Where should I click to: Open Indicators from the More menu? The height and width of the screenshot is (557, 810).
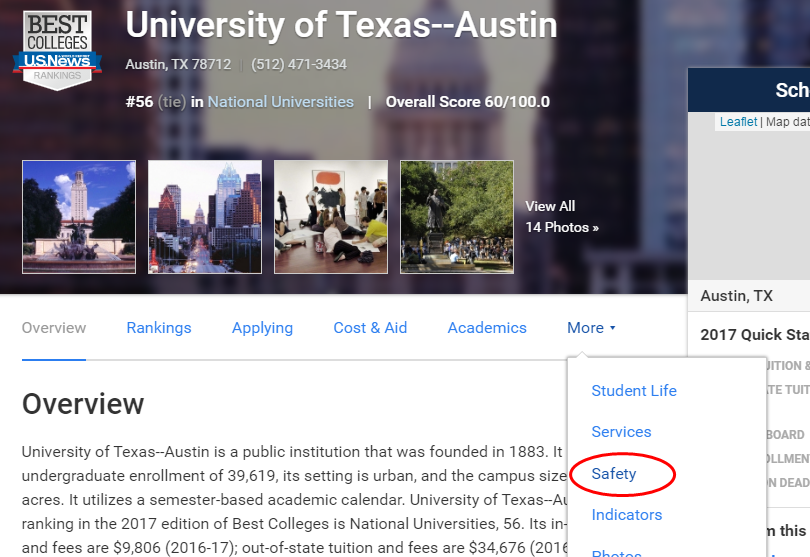(627, 515)
